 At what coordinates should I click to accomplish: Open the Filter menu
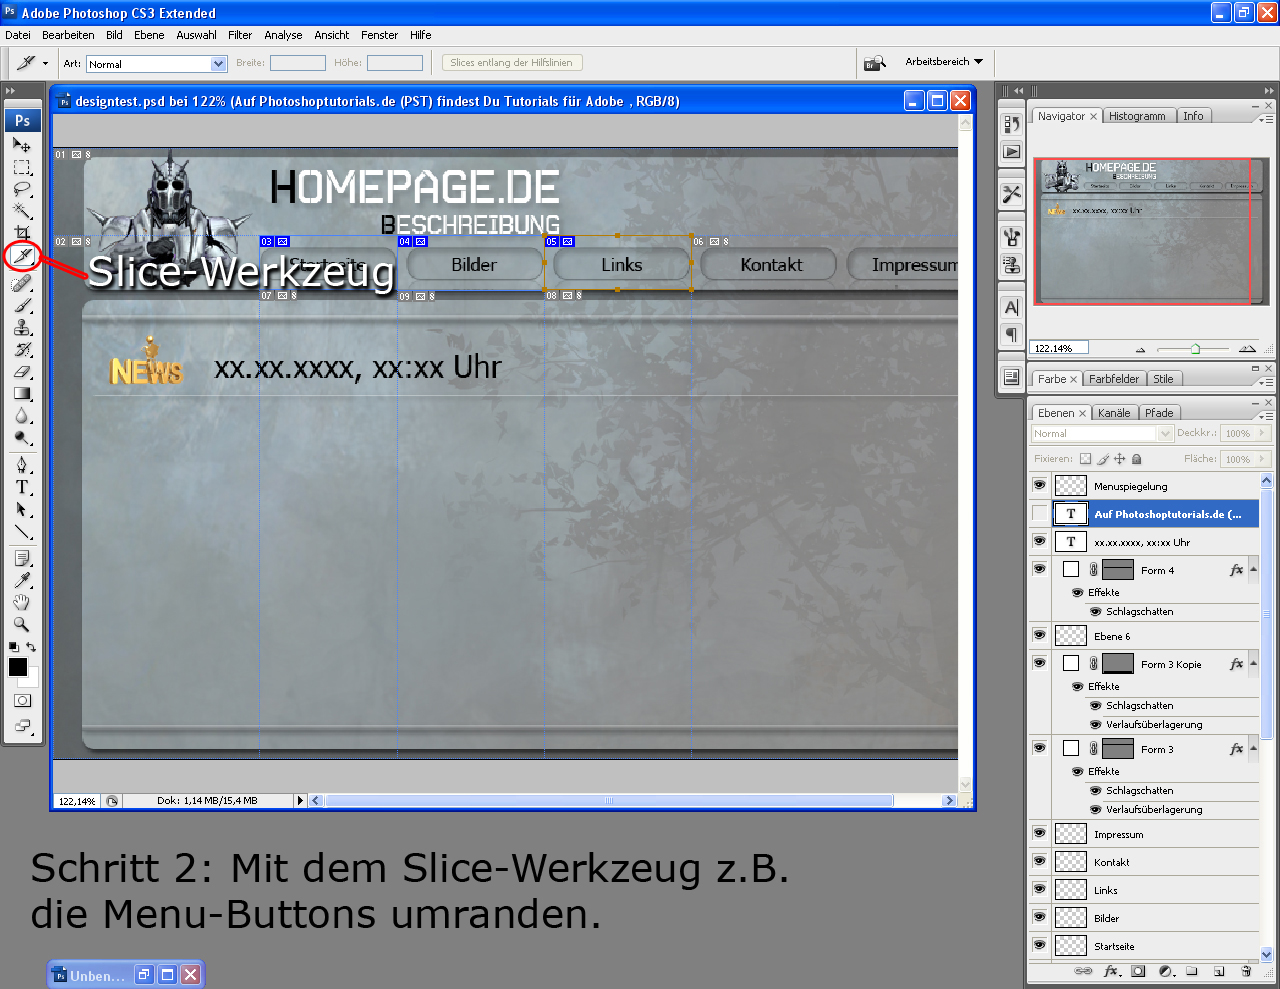coord(240,35)
